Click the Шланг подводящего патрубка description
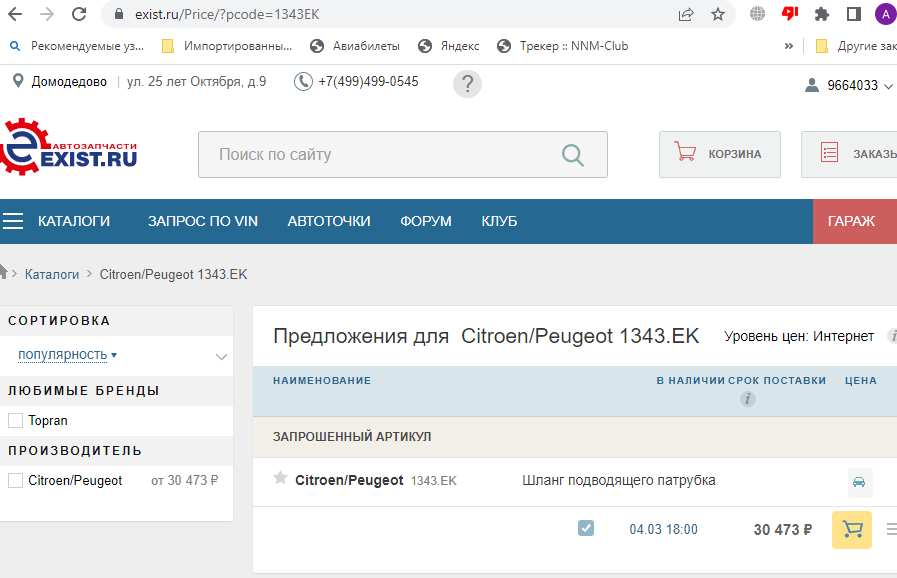This screenshot has height=578, width=897. (618, 480)
